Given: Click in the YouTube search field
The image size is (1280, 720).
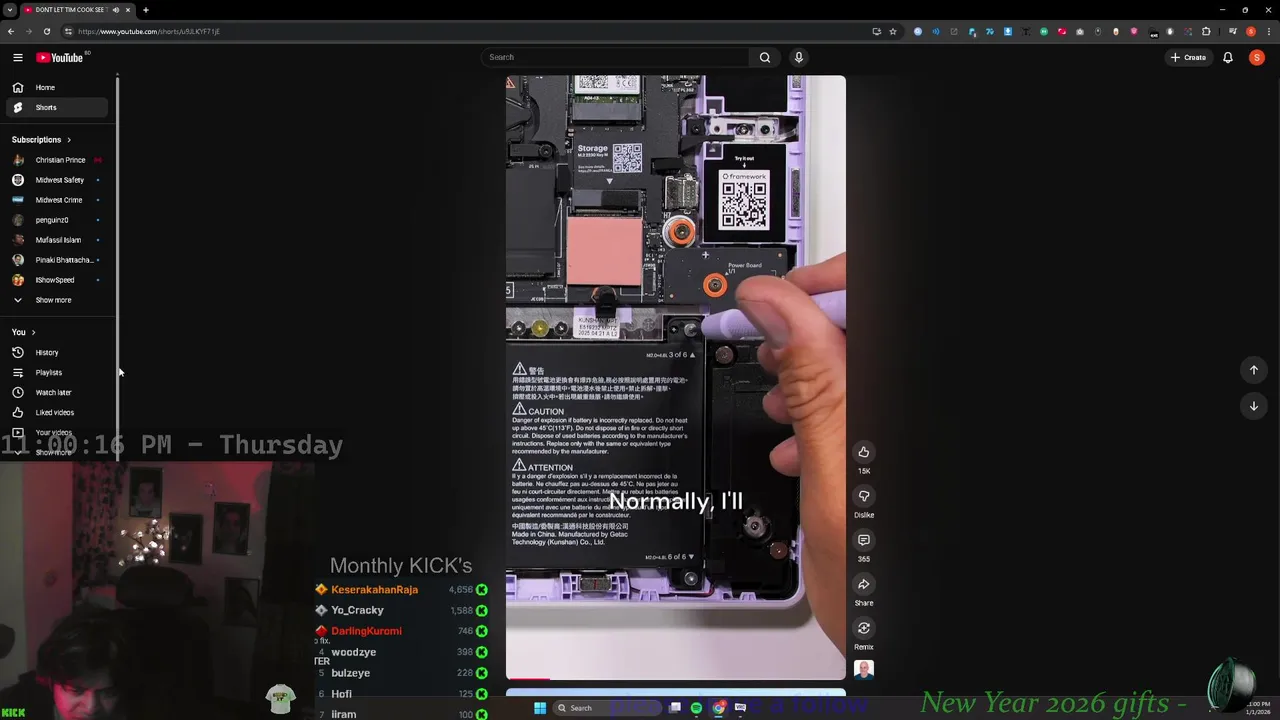Looking at the screenshot, I should 615,57.
